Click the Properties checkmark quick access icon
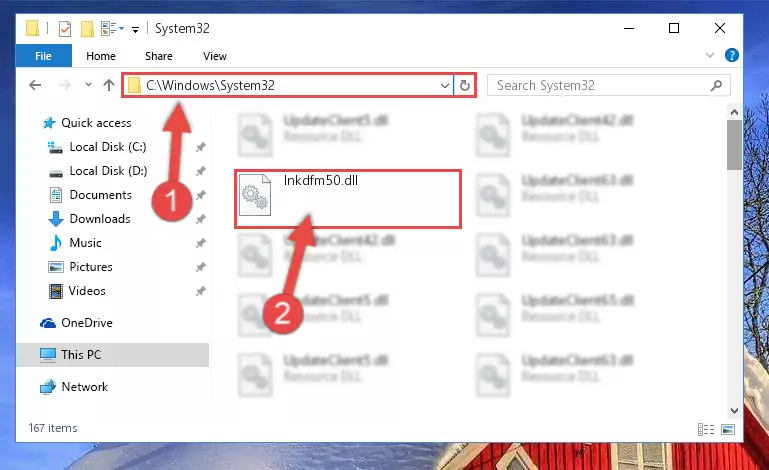Image resolution: width=769 pixels, height=470 pixels. pos(65,29)
